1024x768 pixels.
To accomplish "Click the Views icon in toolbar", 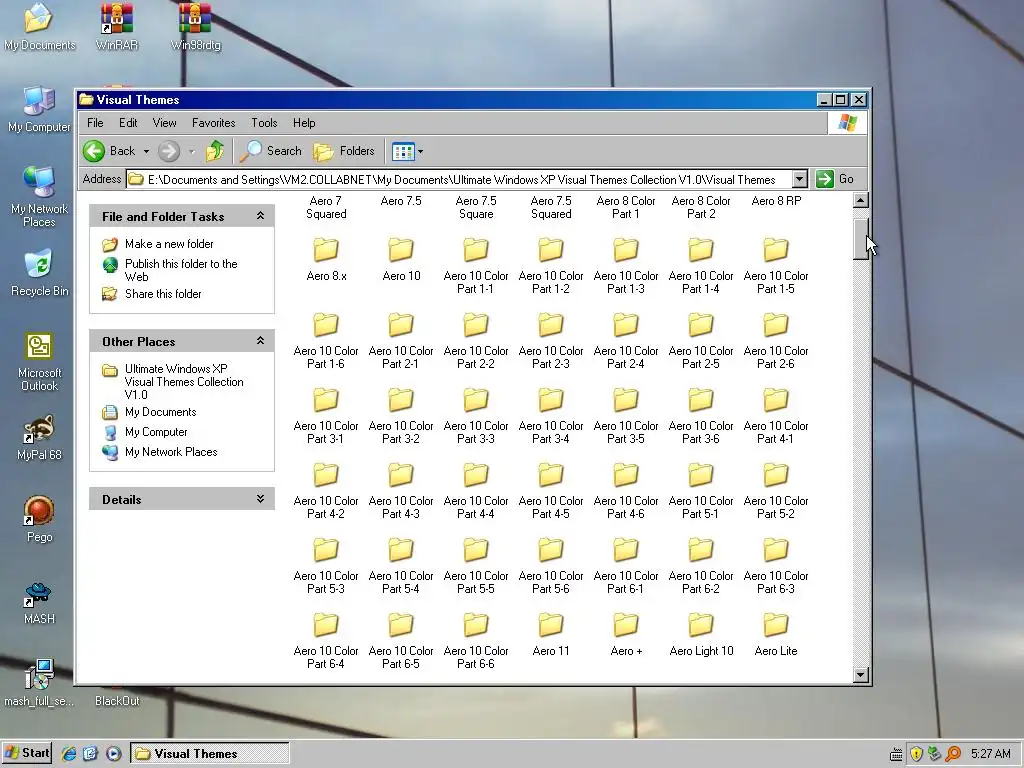I will click(403, 152).
